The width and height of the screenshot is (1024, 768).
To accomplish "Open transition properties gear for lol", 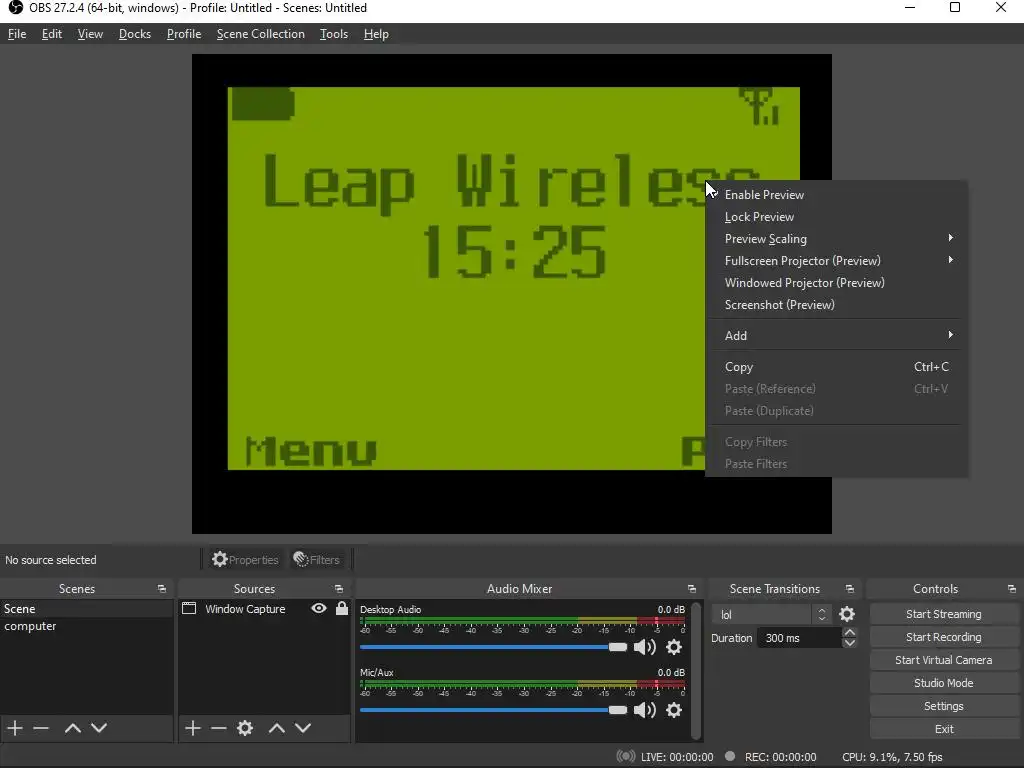I will (847, 614).
